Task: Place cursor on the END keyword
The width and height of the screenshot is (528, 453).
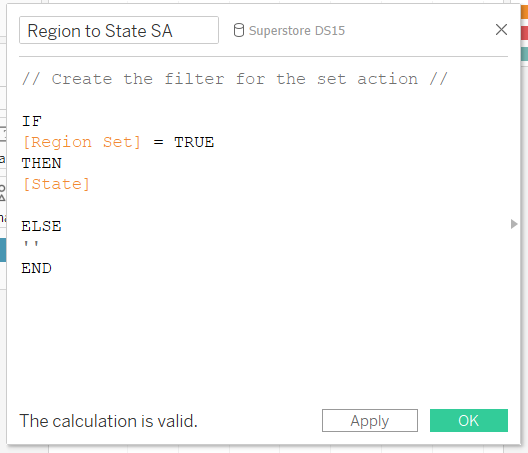Action: tap(36, 268)
